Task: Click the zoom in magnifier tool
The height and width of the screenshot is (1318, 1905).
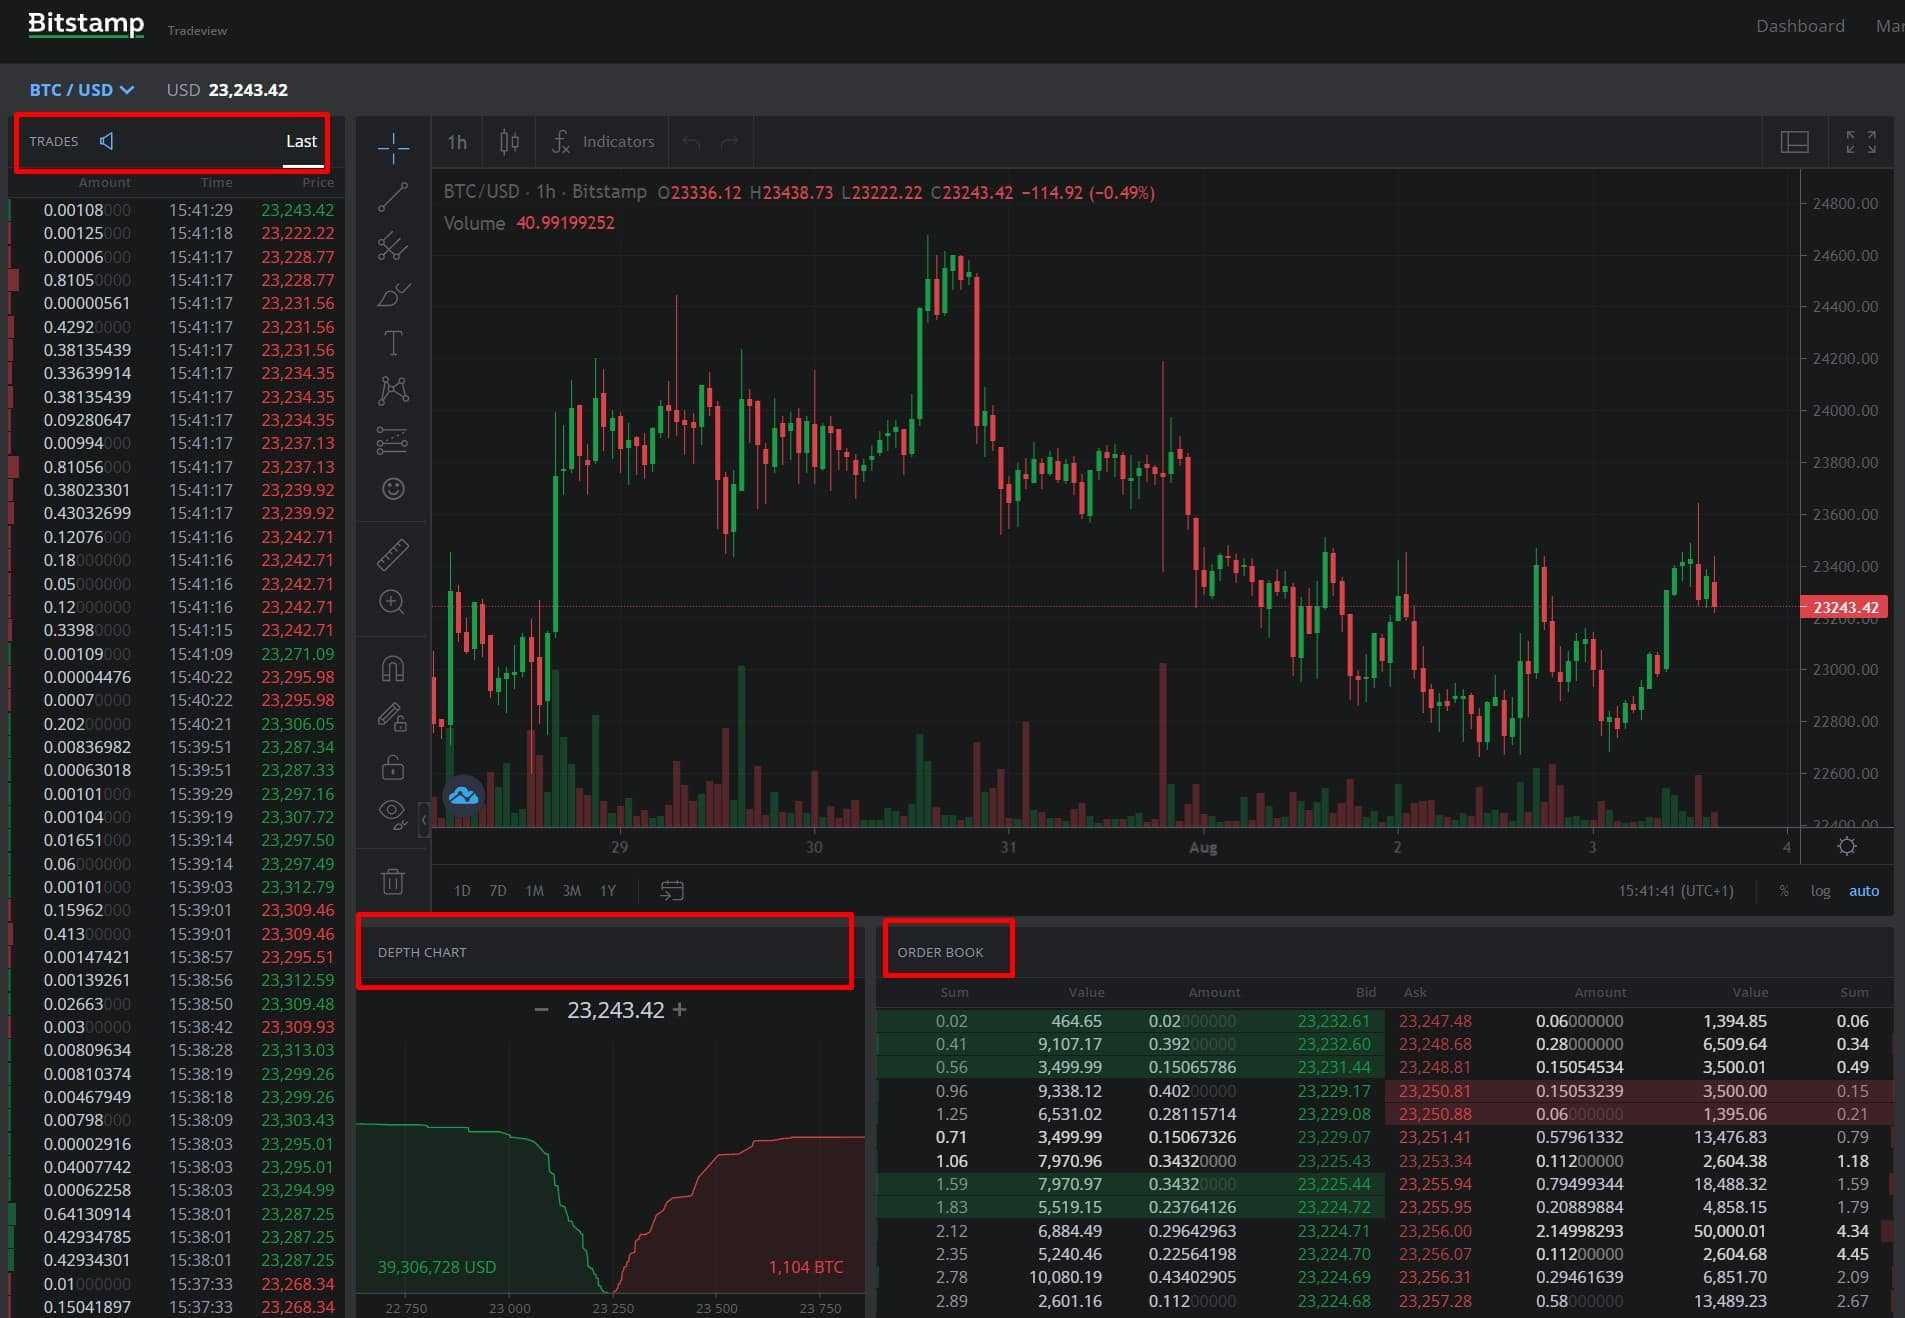Action: (393, 602)
